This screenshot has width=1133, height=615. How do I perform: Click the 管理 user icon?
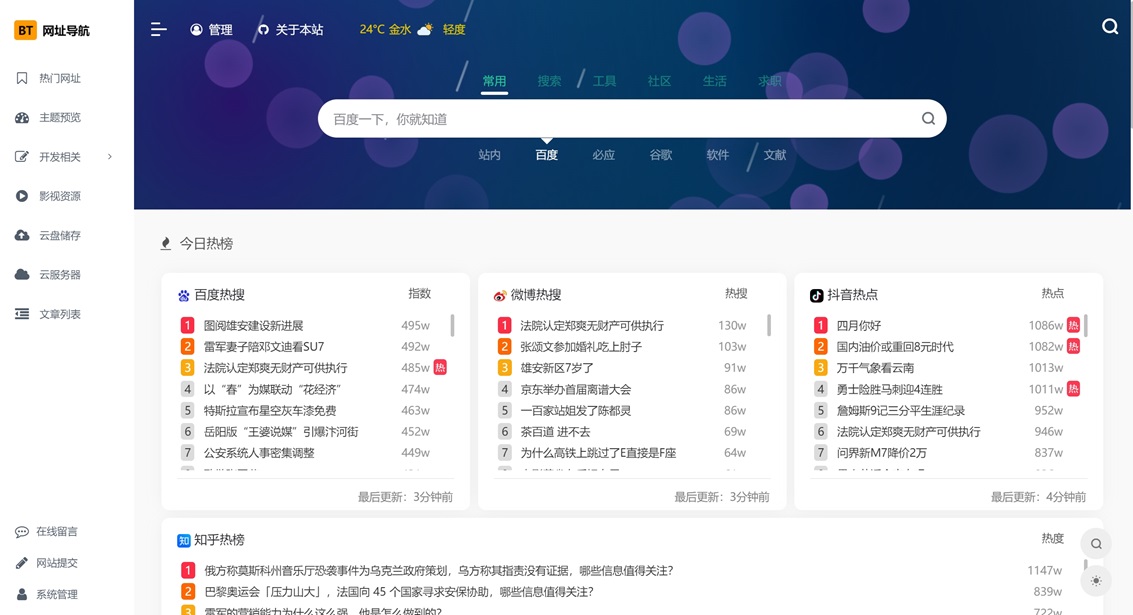click(196, 30)
